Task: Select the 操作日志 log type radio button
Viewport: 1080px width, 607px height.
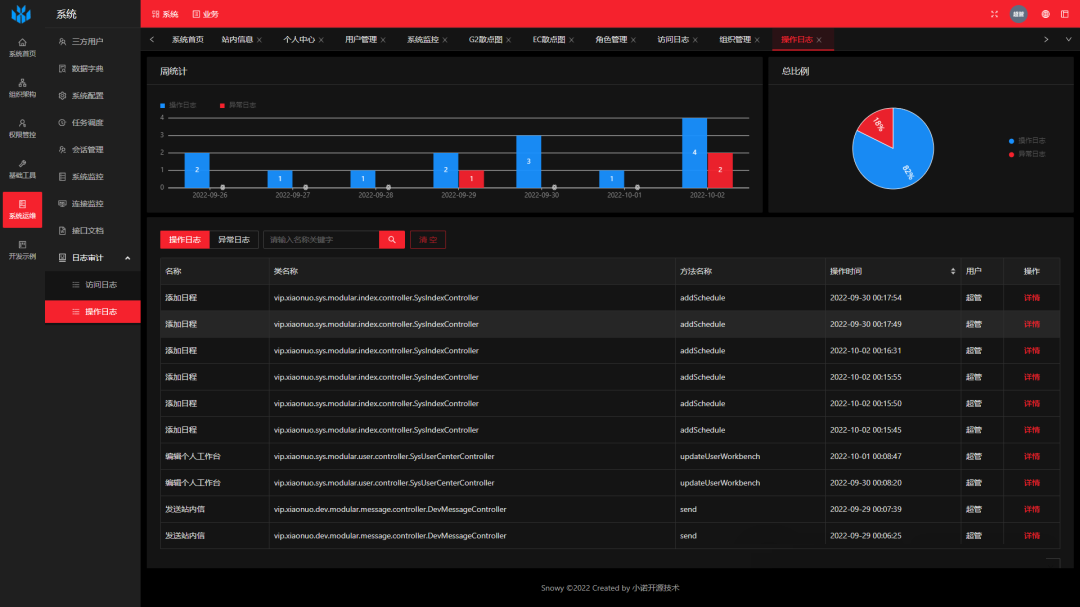Action: pyautogui.click(x=185, y=240)
